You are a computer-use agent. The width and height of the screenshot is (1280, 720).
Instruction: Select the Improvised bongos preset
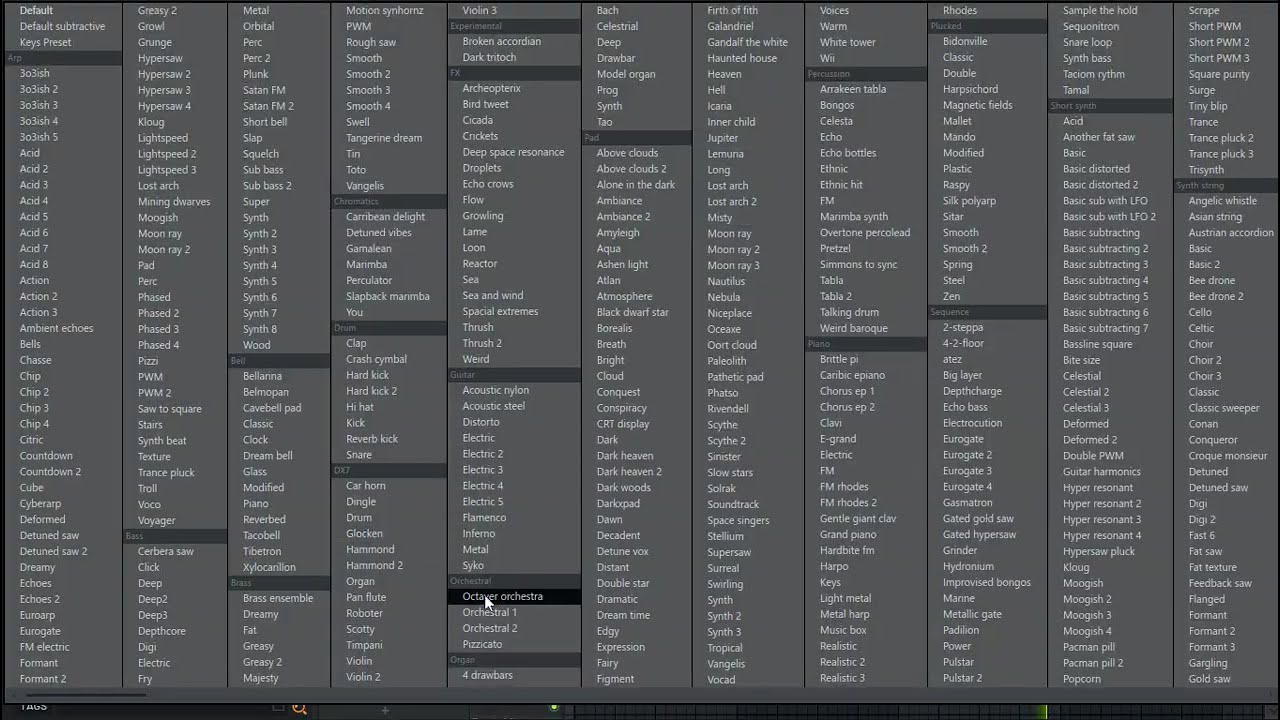tap(987, 583)
